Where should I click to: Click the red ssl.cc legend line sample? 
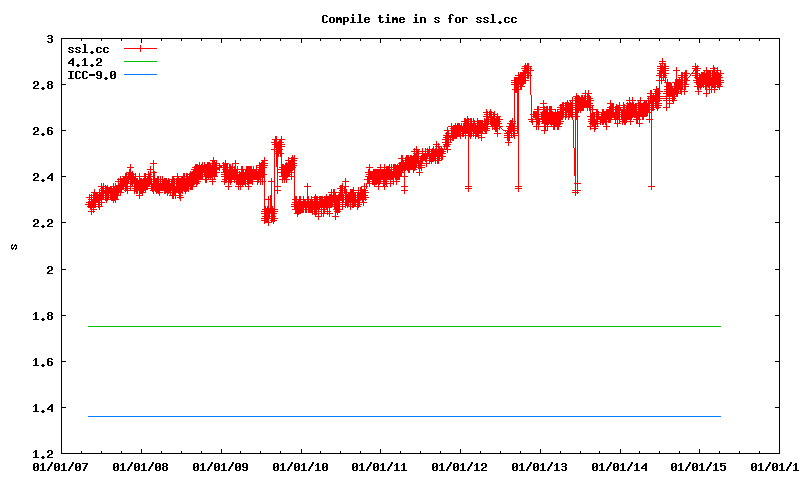[x=140, y=49]
